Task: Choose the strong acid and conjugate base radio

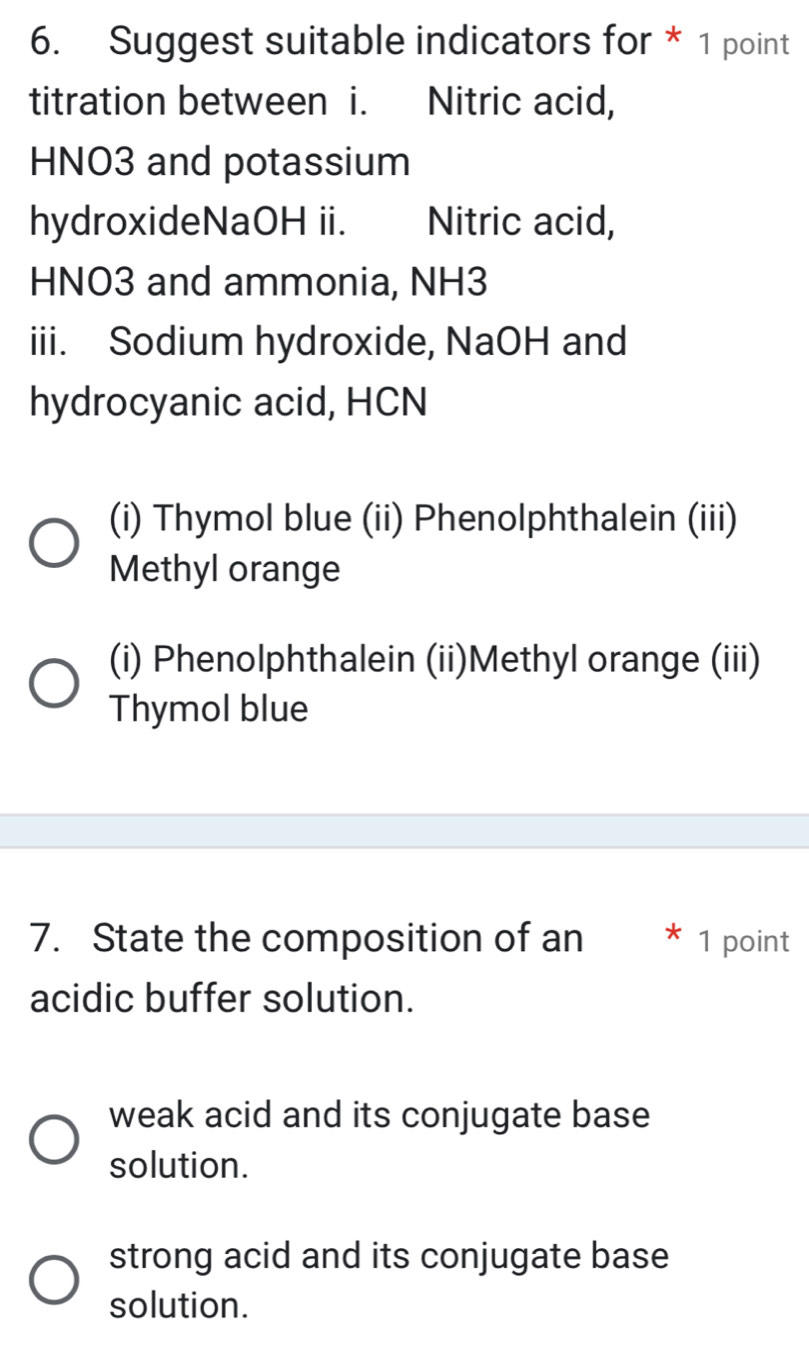Action: coord(53,1279)
